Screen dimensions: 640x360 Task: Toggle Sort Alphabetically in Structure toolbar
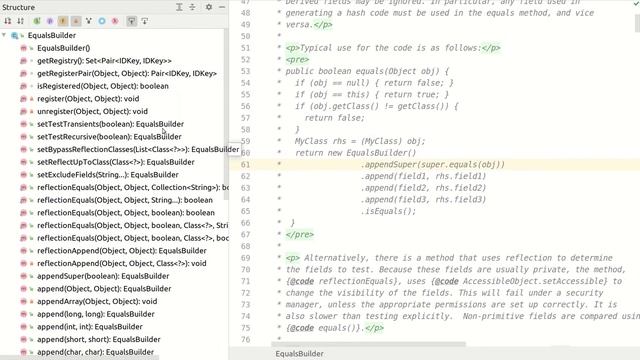[20, 21]
